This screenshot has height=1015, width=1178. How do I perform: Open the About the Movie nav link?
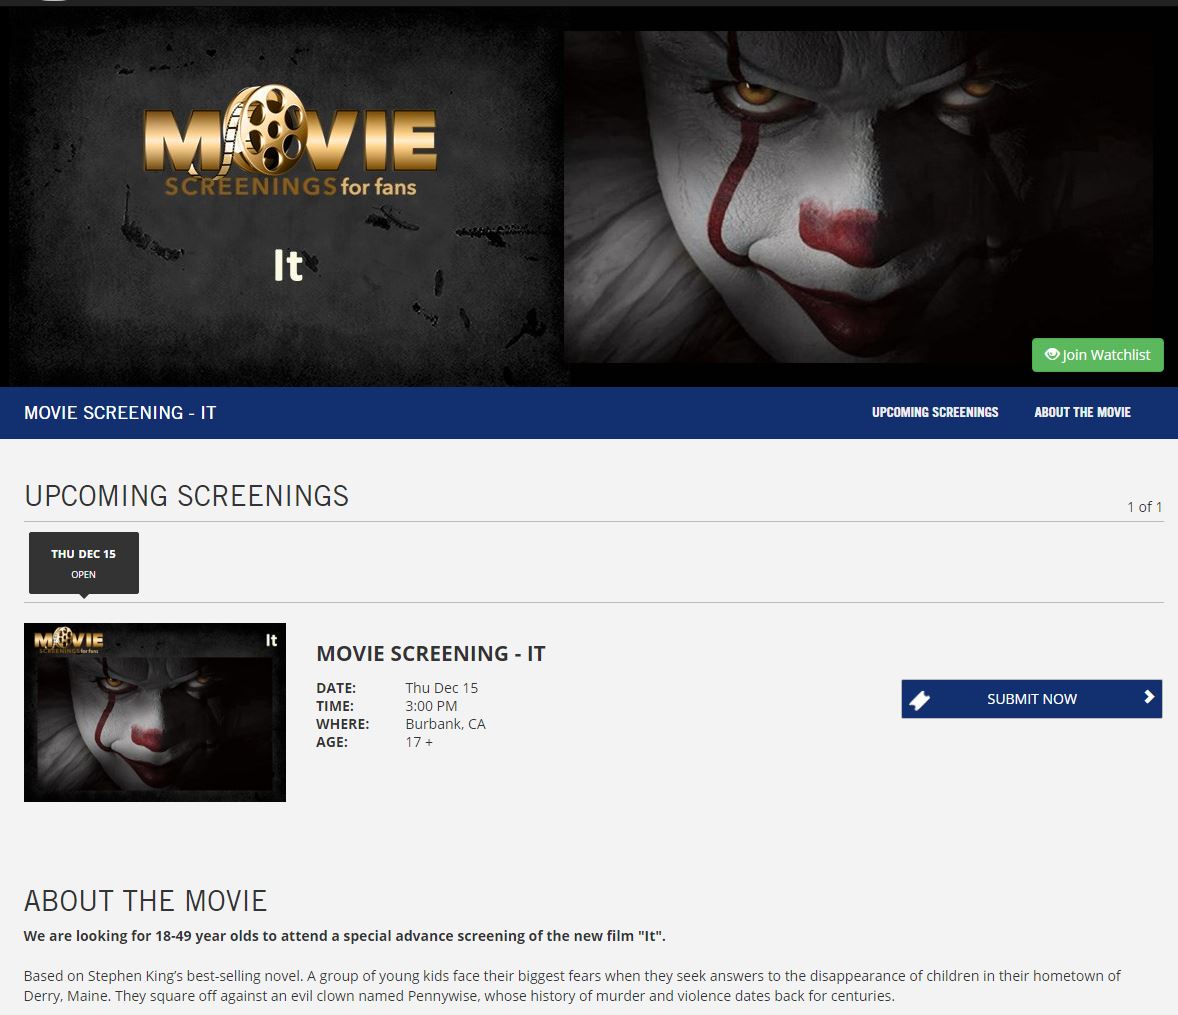click(x=1082, y=412)
